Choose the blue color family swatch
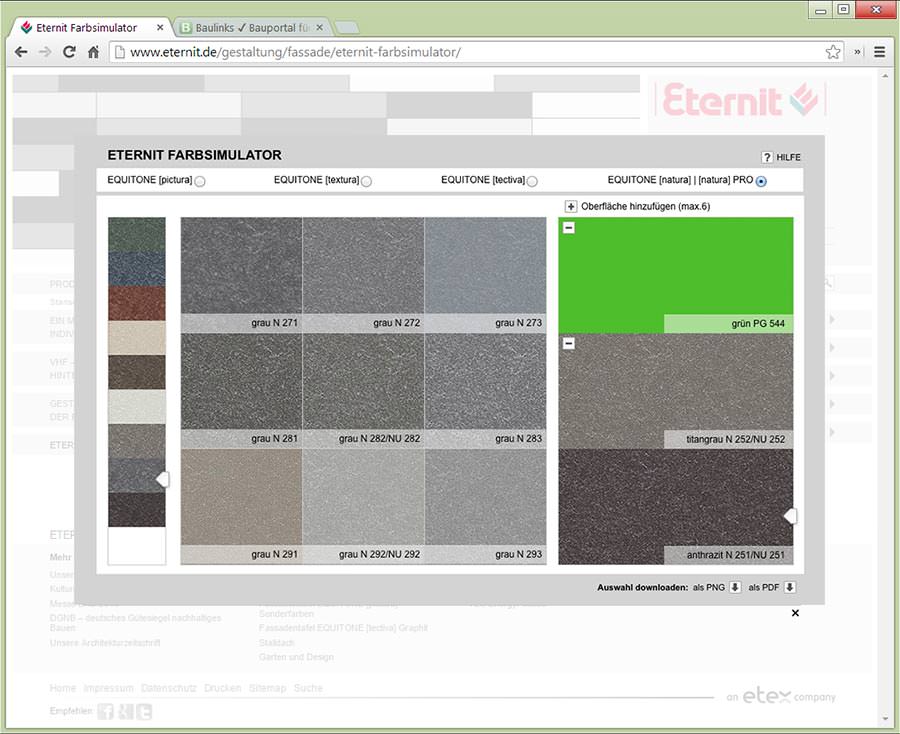The width and height of the screenshot is (900, 734). coord(137,269)
